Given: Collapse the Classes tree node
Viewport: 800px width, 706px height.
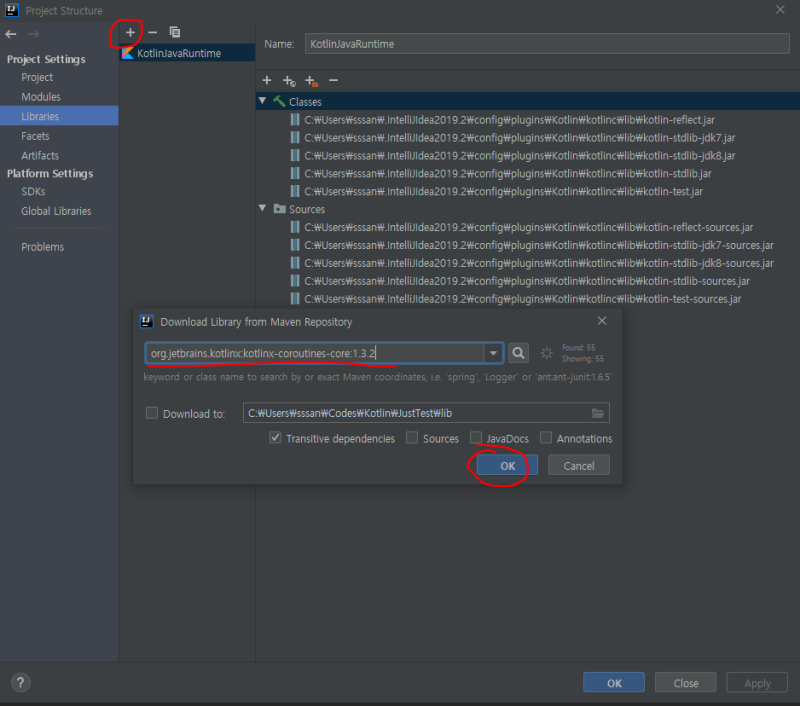Looking at the screenshot, I should [263, 101].
